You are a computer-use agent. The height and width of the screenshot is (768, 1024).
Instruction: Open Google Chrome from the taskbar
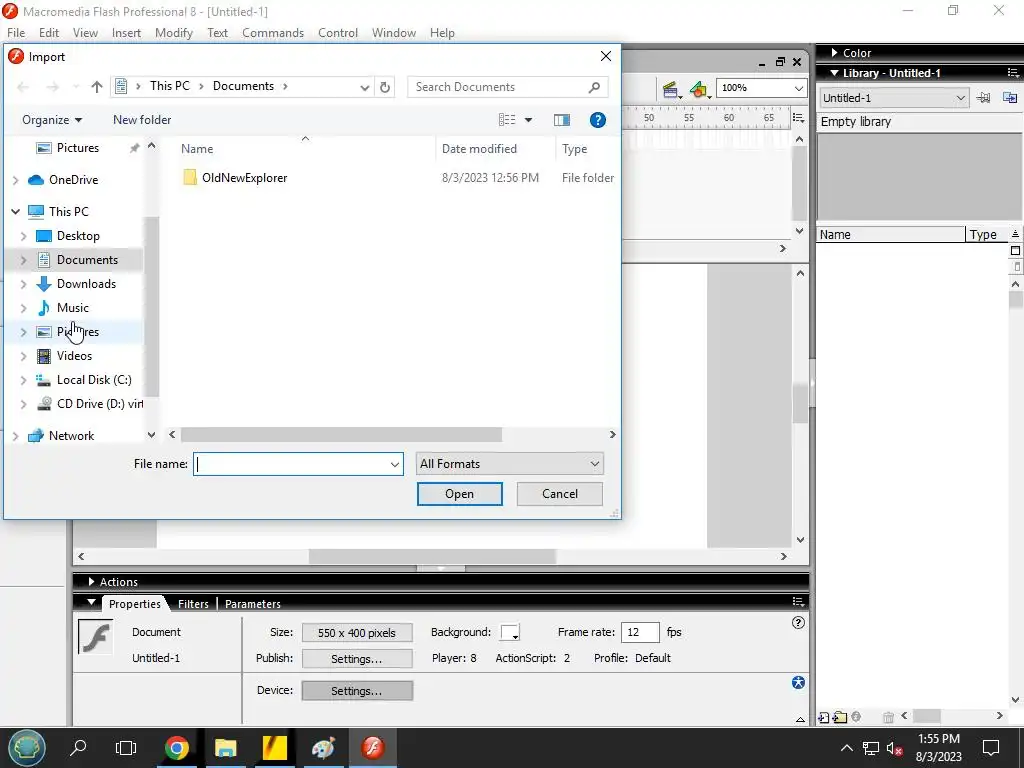pos(176,748)
